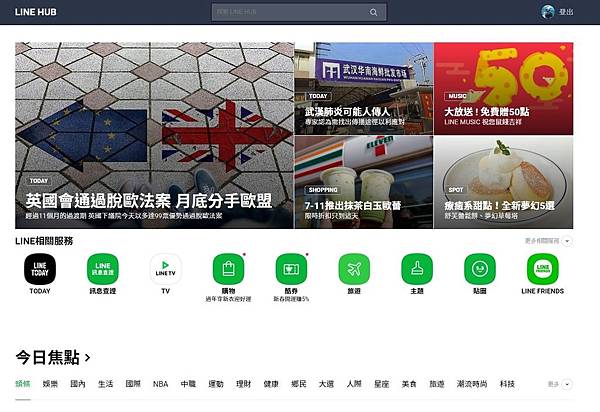Open the 7-11推出抹茶白玉歐蕾 shopping tile
The height and width of the screenshot is (412, 600).
pos(364,182)
